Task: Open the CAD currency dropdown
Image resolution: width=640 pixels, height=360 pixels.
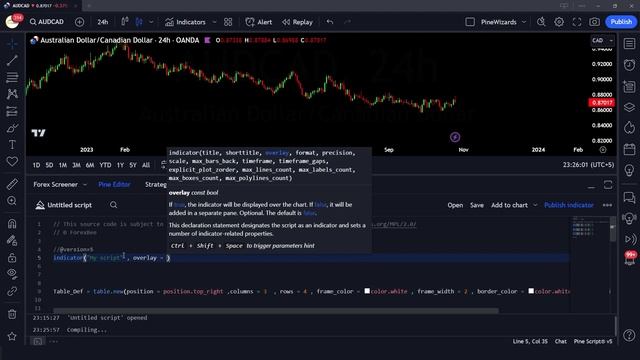Action: pos(602,40)
